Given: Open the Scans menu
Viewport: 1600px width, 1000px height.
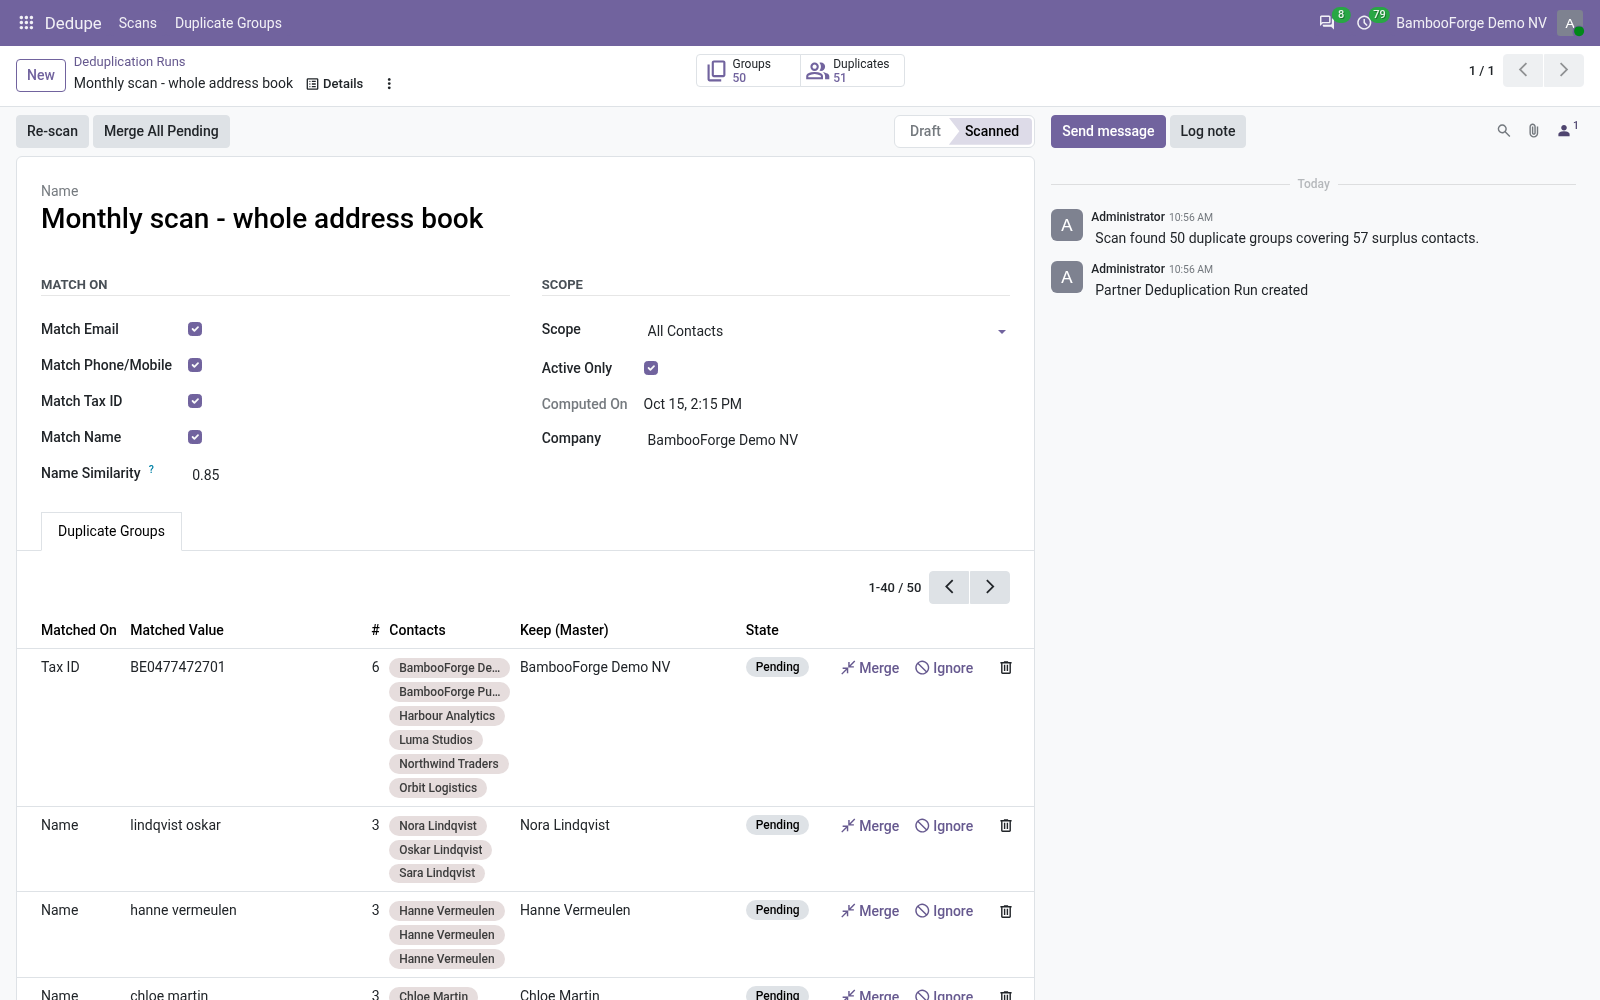Looking at the screenshot, I should point(137,23).
